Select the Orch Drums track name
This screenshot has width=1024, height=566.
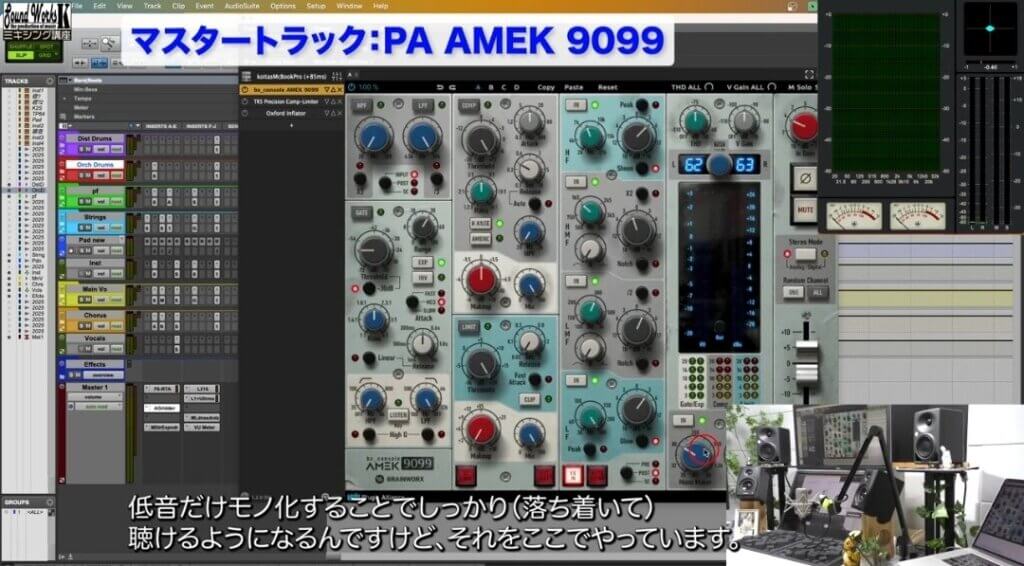click(x=95, y=165)
